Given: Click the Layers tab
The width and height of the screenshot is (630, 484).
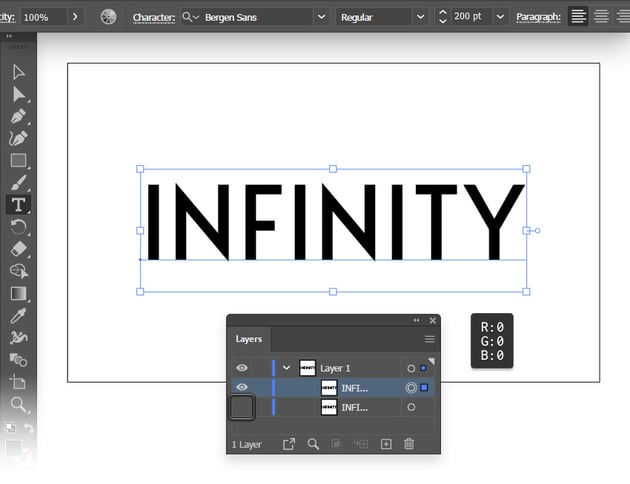Looking at the screenshot, I should [249, 339].
